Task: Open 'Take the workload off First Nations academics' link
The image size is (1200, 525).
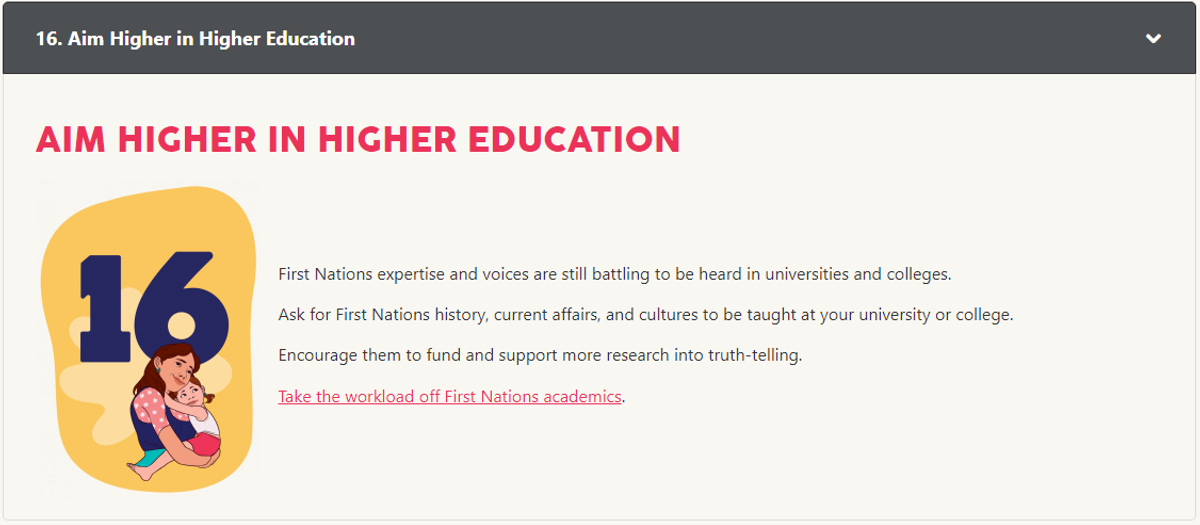Action: pos(450,396)
